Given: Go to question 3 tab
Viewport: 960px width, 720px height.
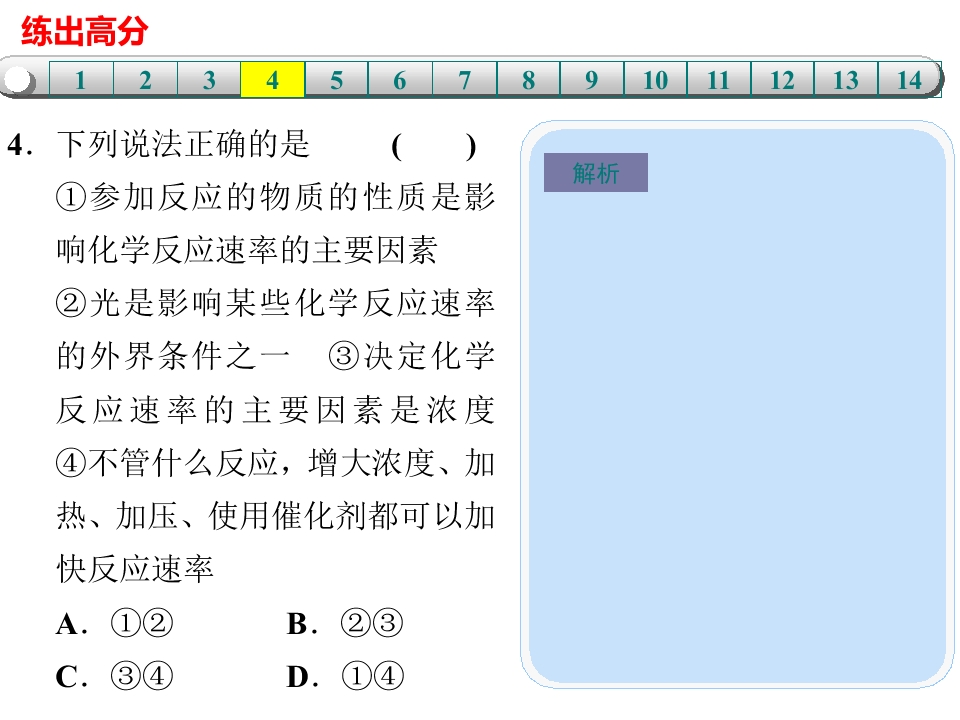Looking at the screenshot, I should click(209, 80).
